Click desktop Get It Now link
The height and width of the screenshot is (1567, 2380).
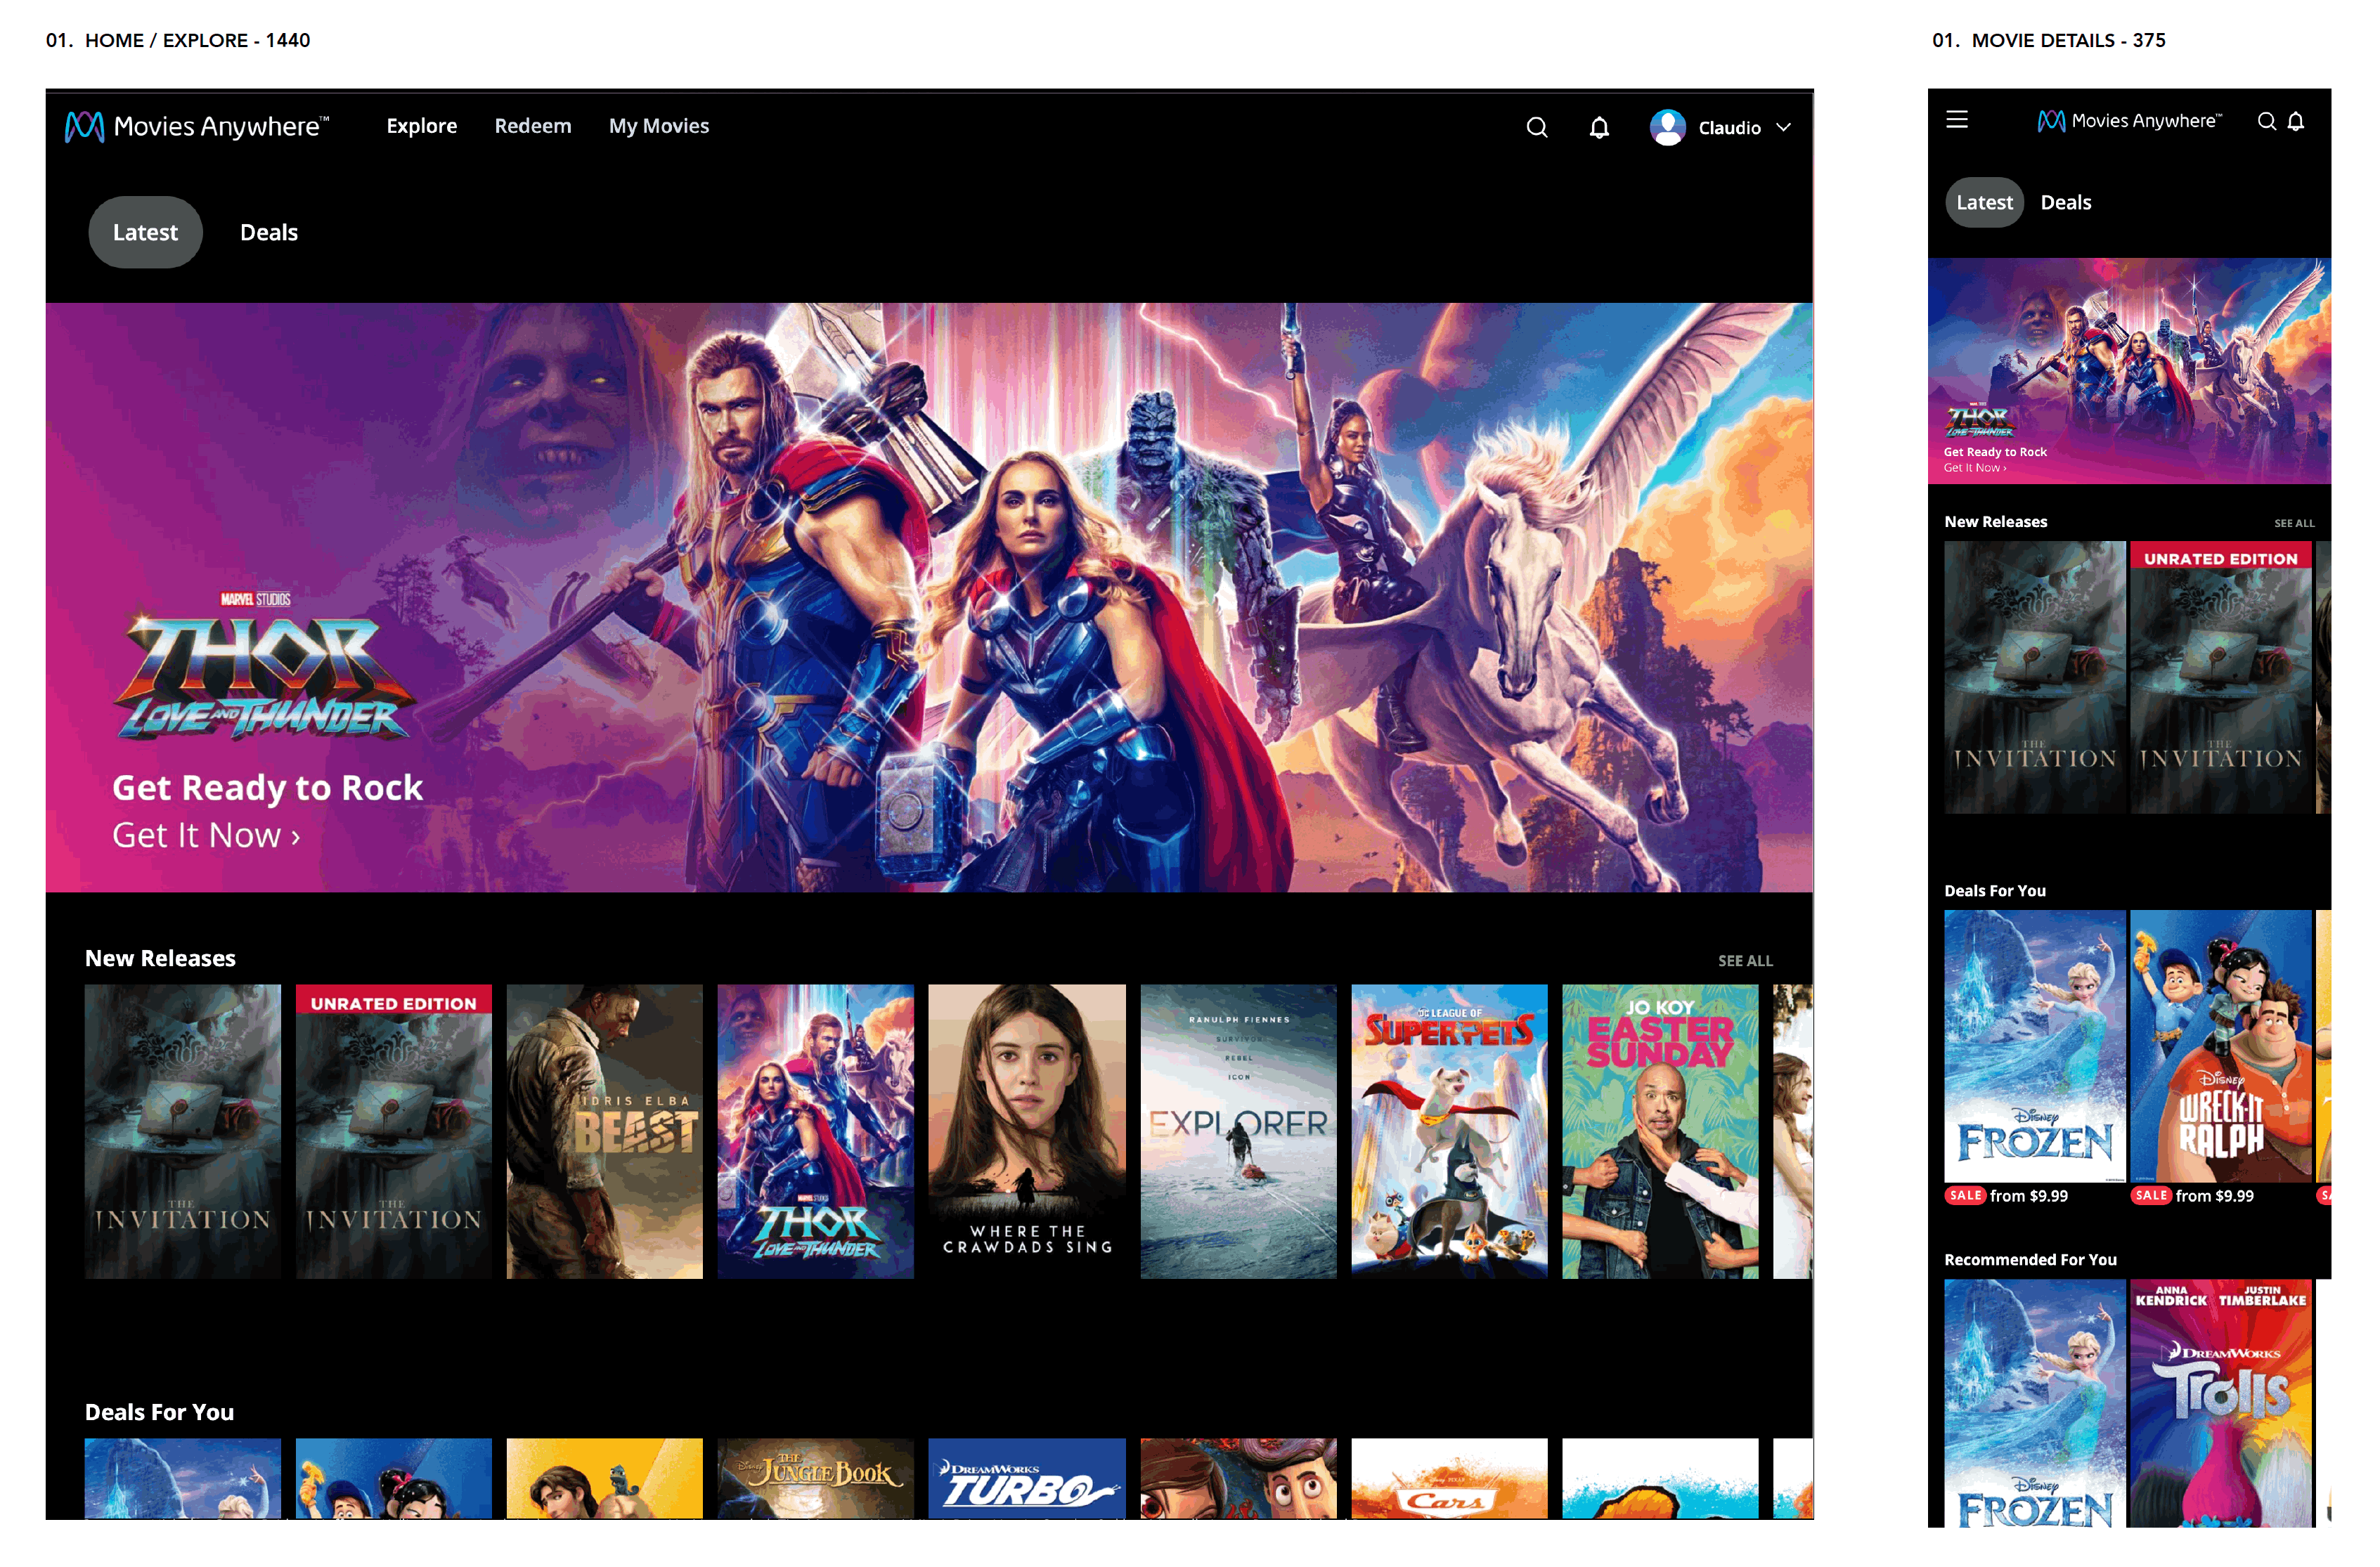205,835
